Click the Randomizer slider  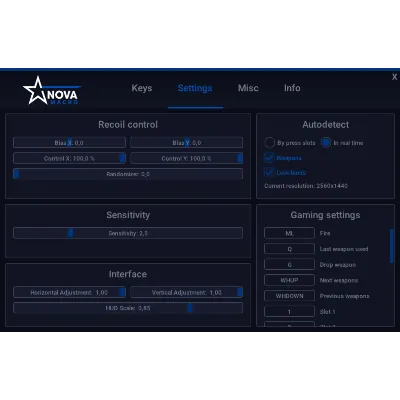[128, 174]
